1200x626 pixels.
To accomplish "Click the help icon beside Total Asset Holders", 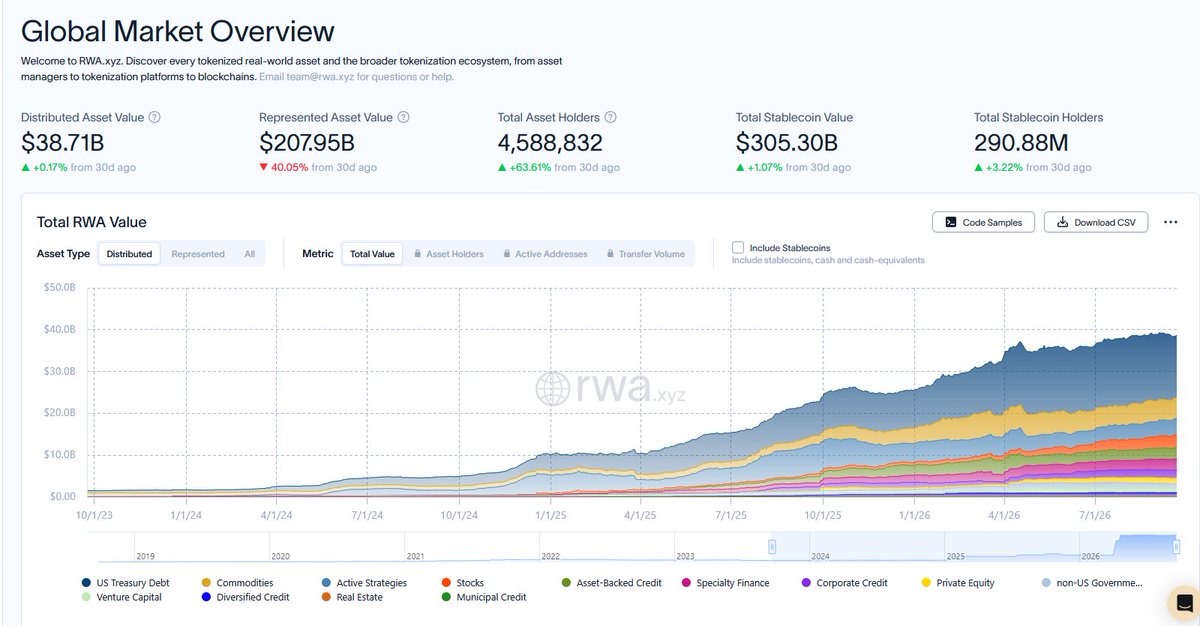I will point(610,117).
